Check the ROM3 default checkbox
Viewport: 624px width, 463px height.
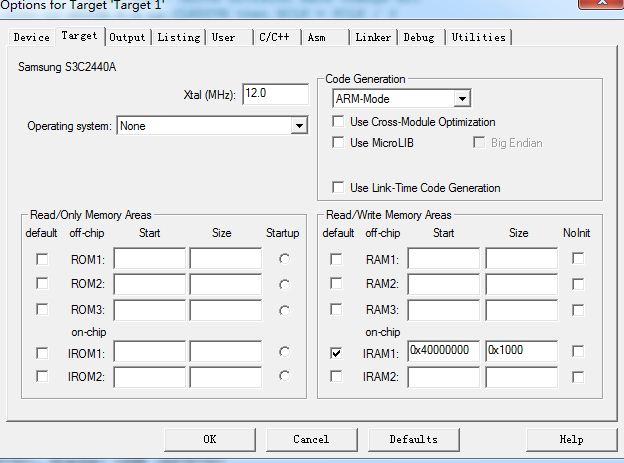pyautogui.click(x=42, y=309)
